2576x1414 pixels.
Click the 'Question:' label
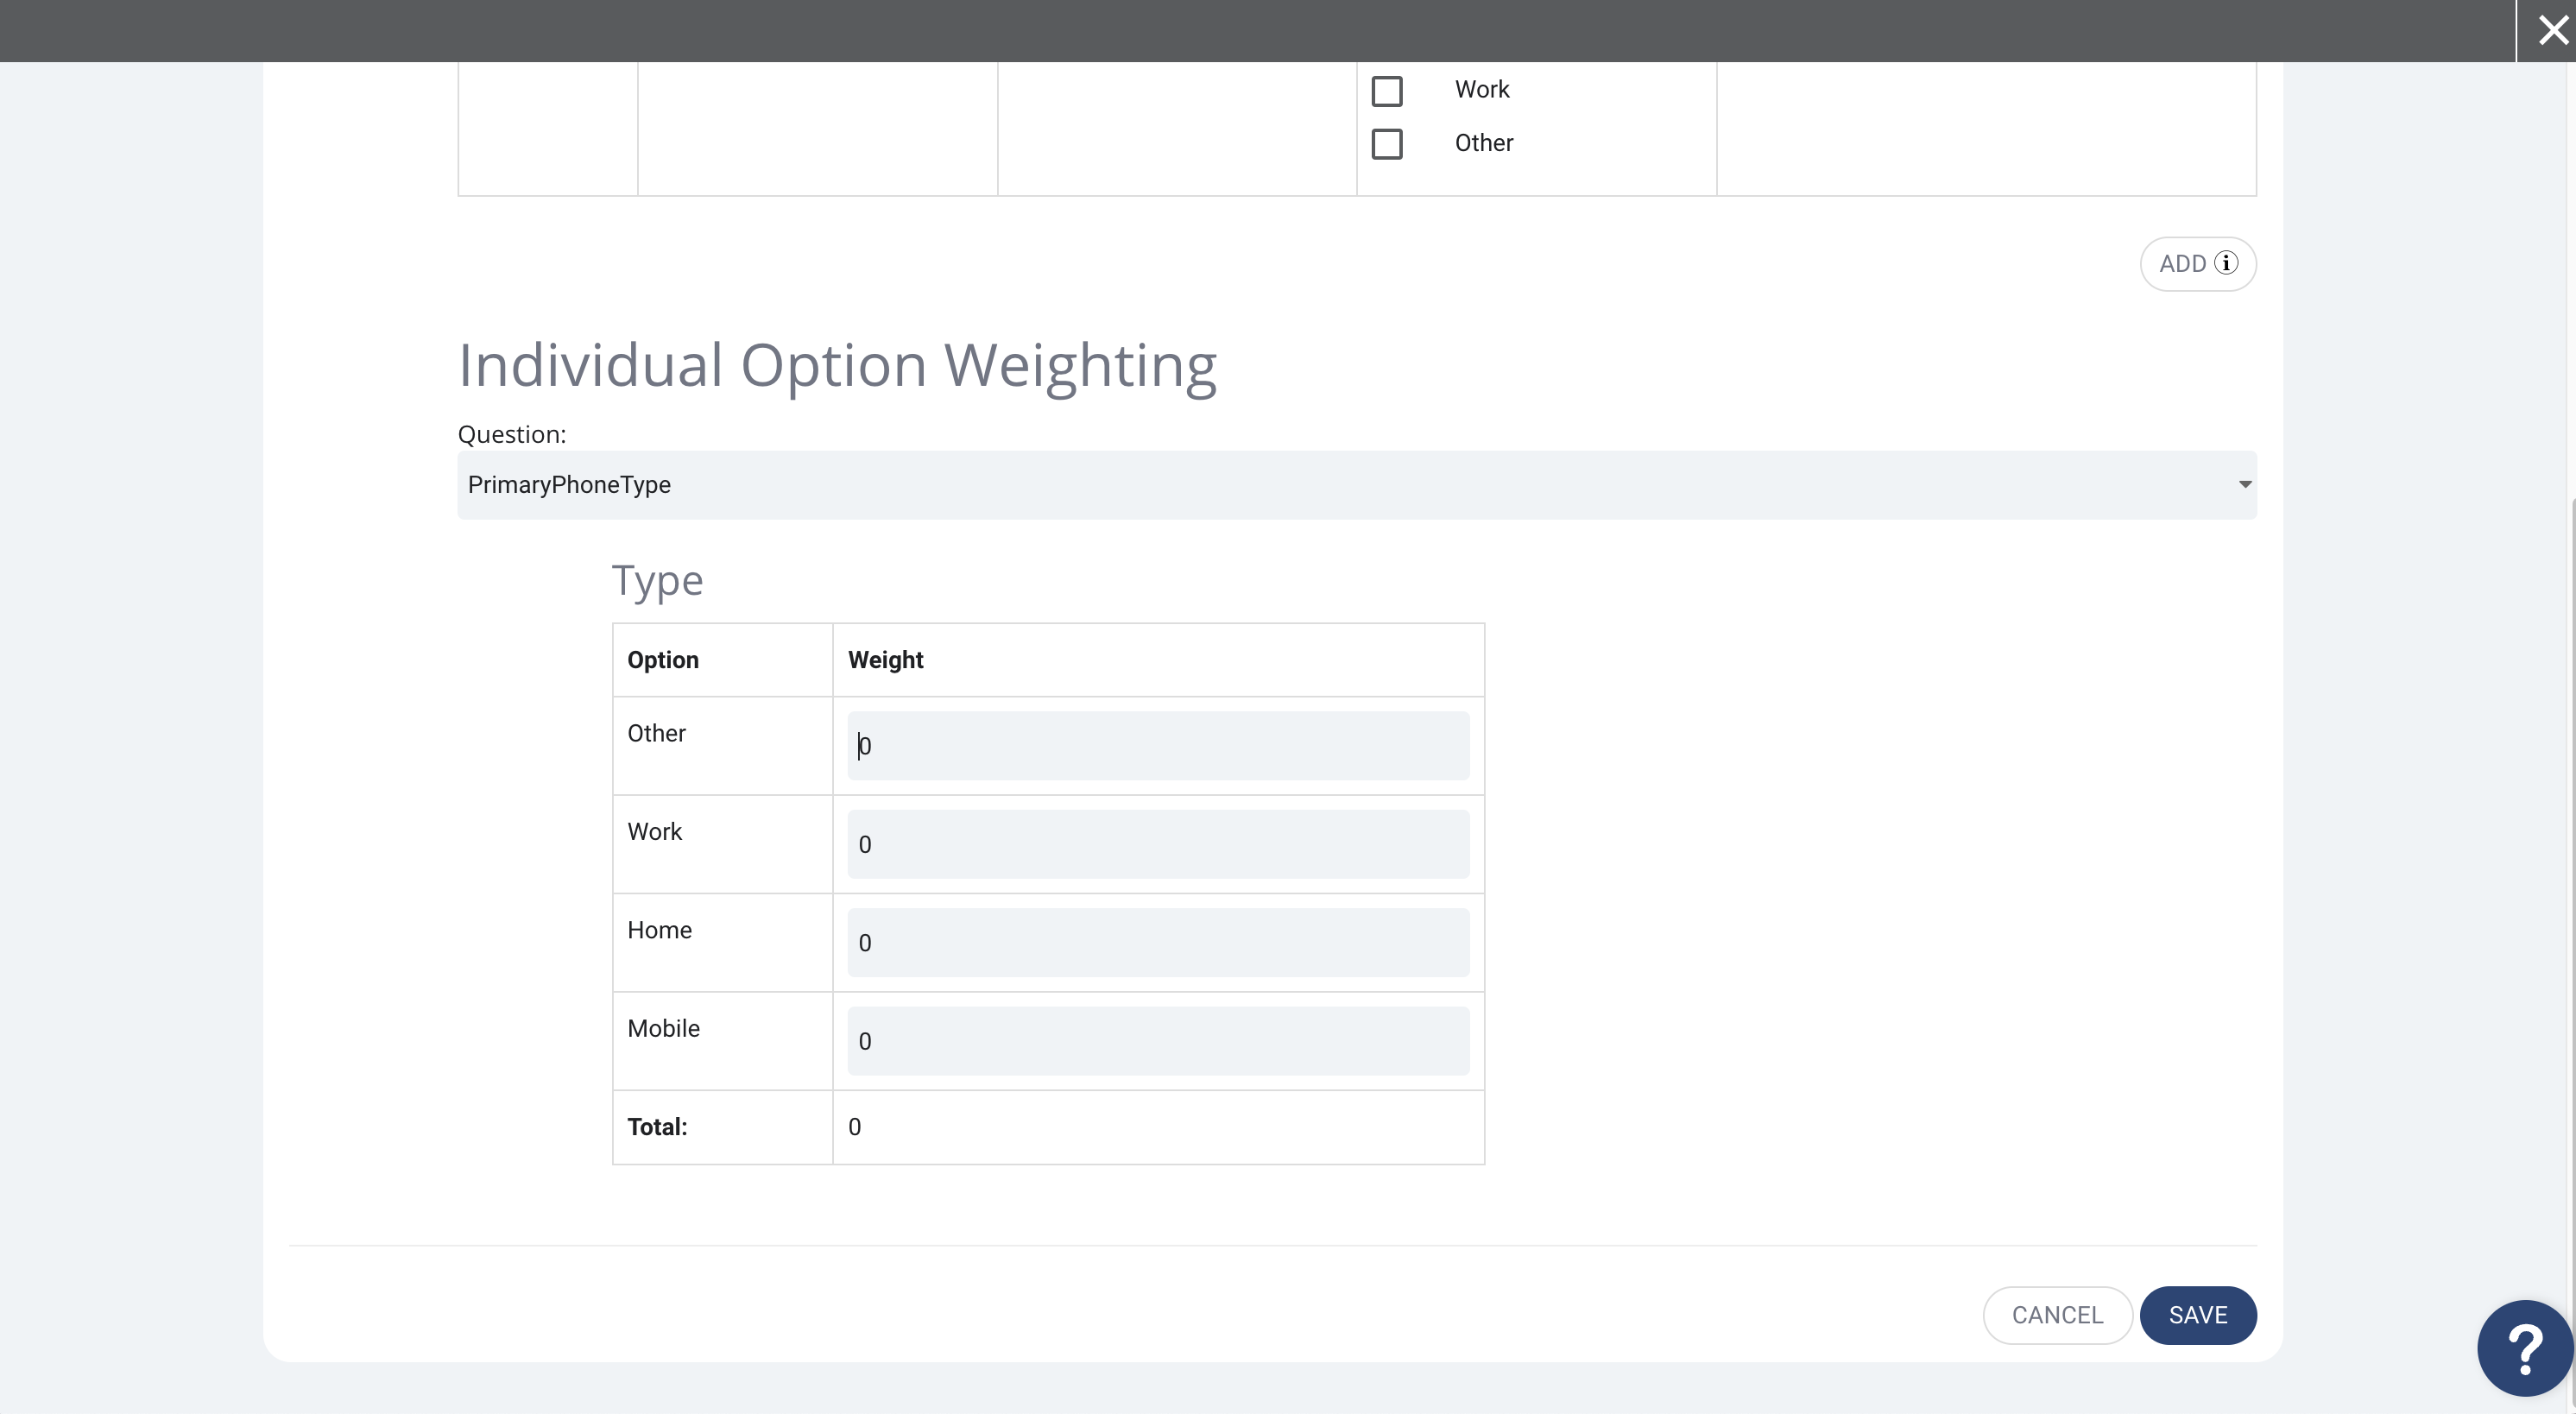click(512, 434)
